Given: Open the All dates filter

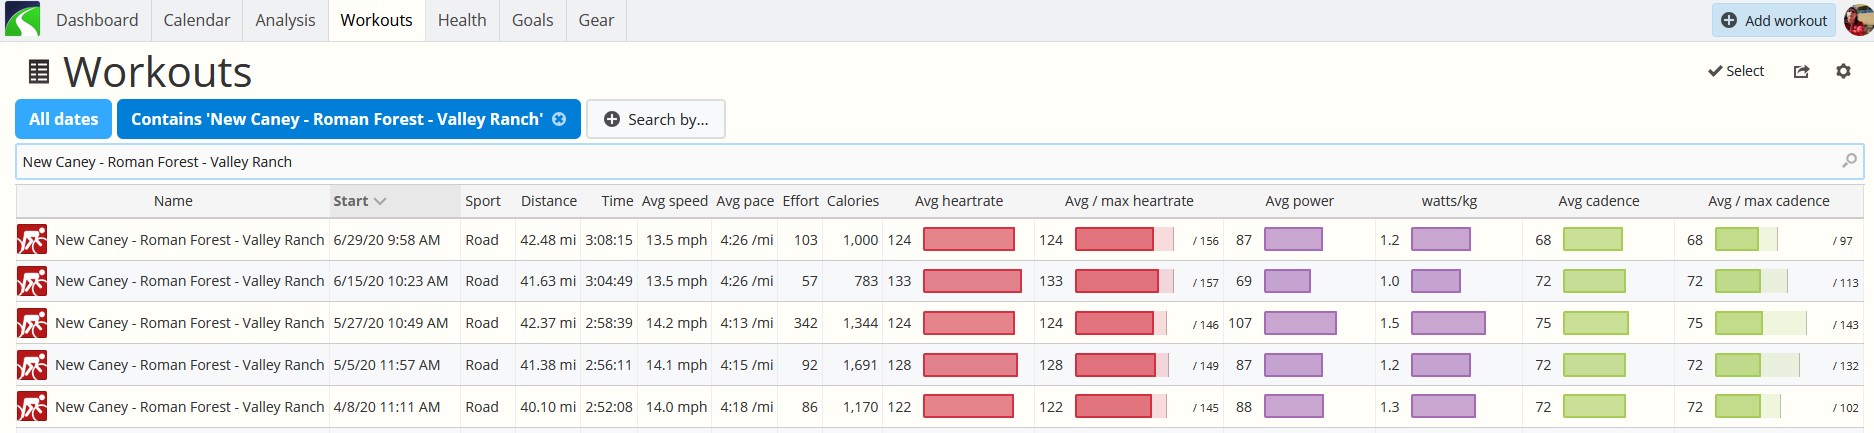Looking at the screenshot, I should tap(64, 119).
